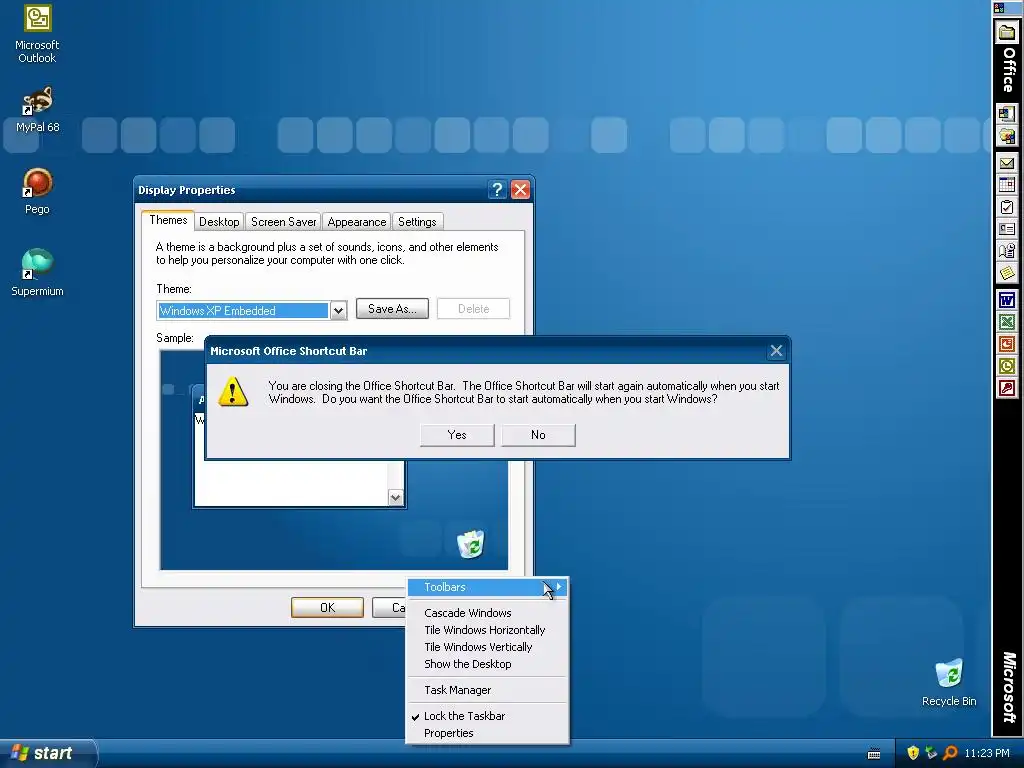The height and width of the screenshot is (768, 1024).
Task: Click the Office folder icon on Shortcut Bar
Action: pyautogui.click(x=1006, y=33)
